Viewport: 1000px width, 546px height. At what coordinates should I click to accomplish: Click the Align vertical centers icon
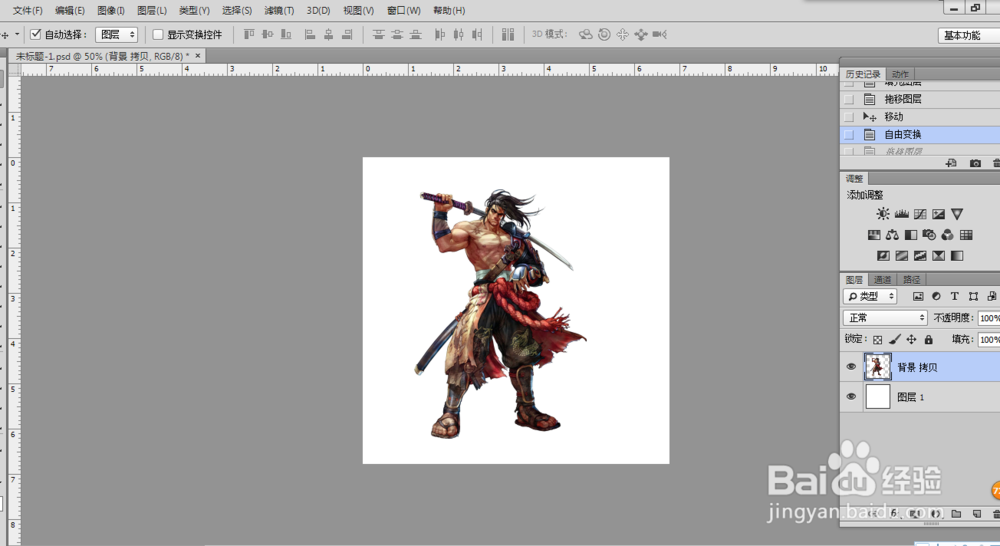pyautogui.click(x=268, y=34)
